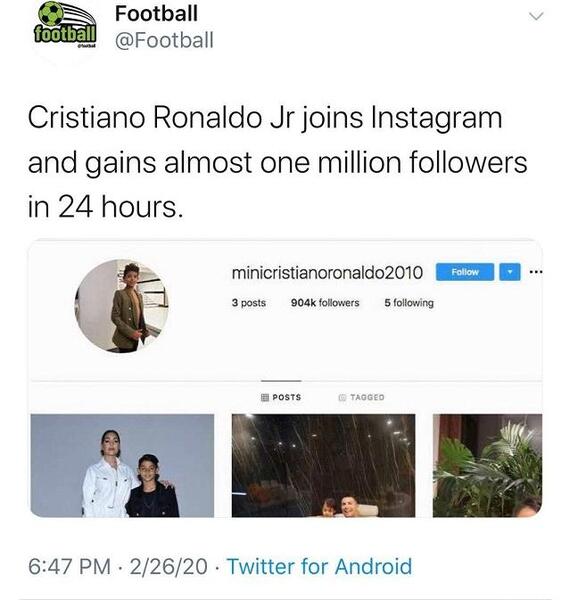This screenshot has width=570, height=600.
Task: Click the grid icon beside POSTS
Action: point(265,397)
